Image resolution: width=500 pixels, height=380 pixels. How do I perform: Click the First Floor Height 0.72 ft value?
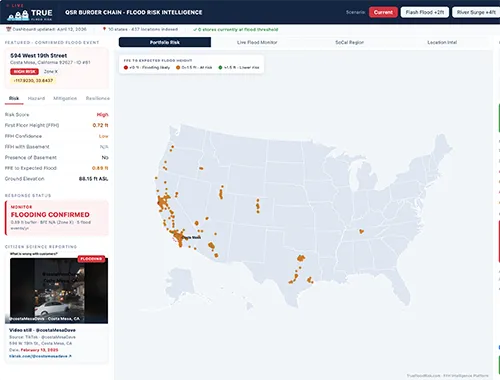[100, 125]
